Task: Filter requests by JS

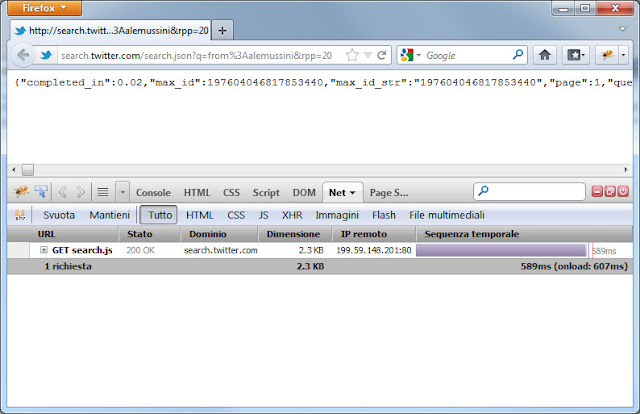Action: [263, 215]
